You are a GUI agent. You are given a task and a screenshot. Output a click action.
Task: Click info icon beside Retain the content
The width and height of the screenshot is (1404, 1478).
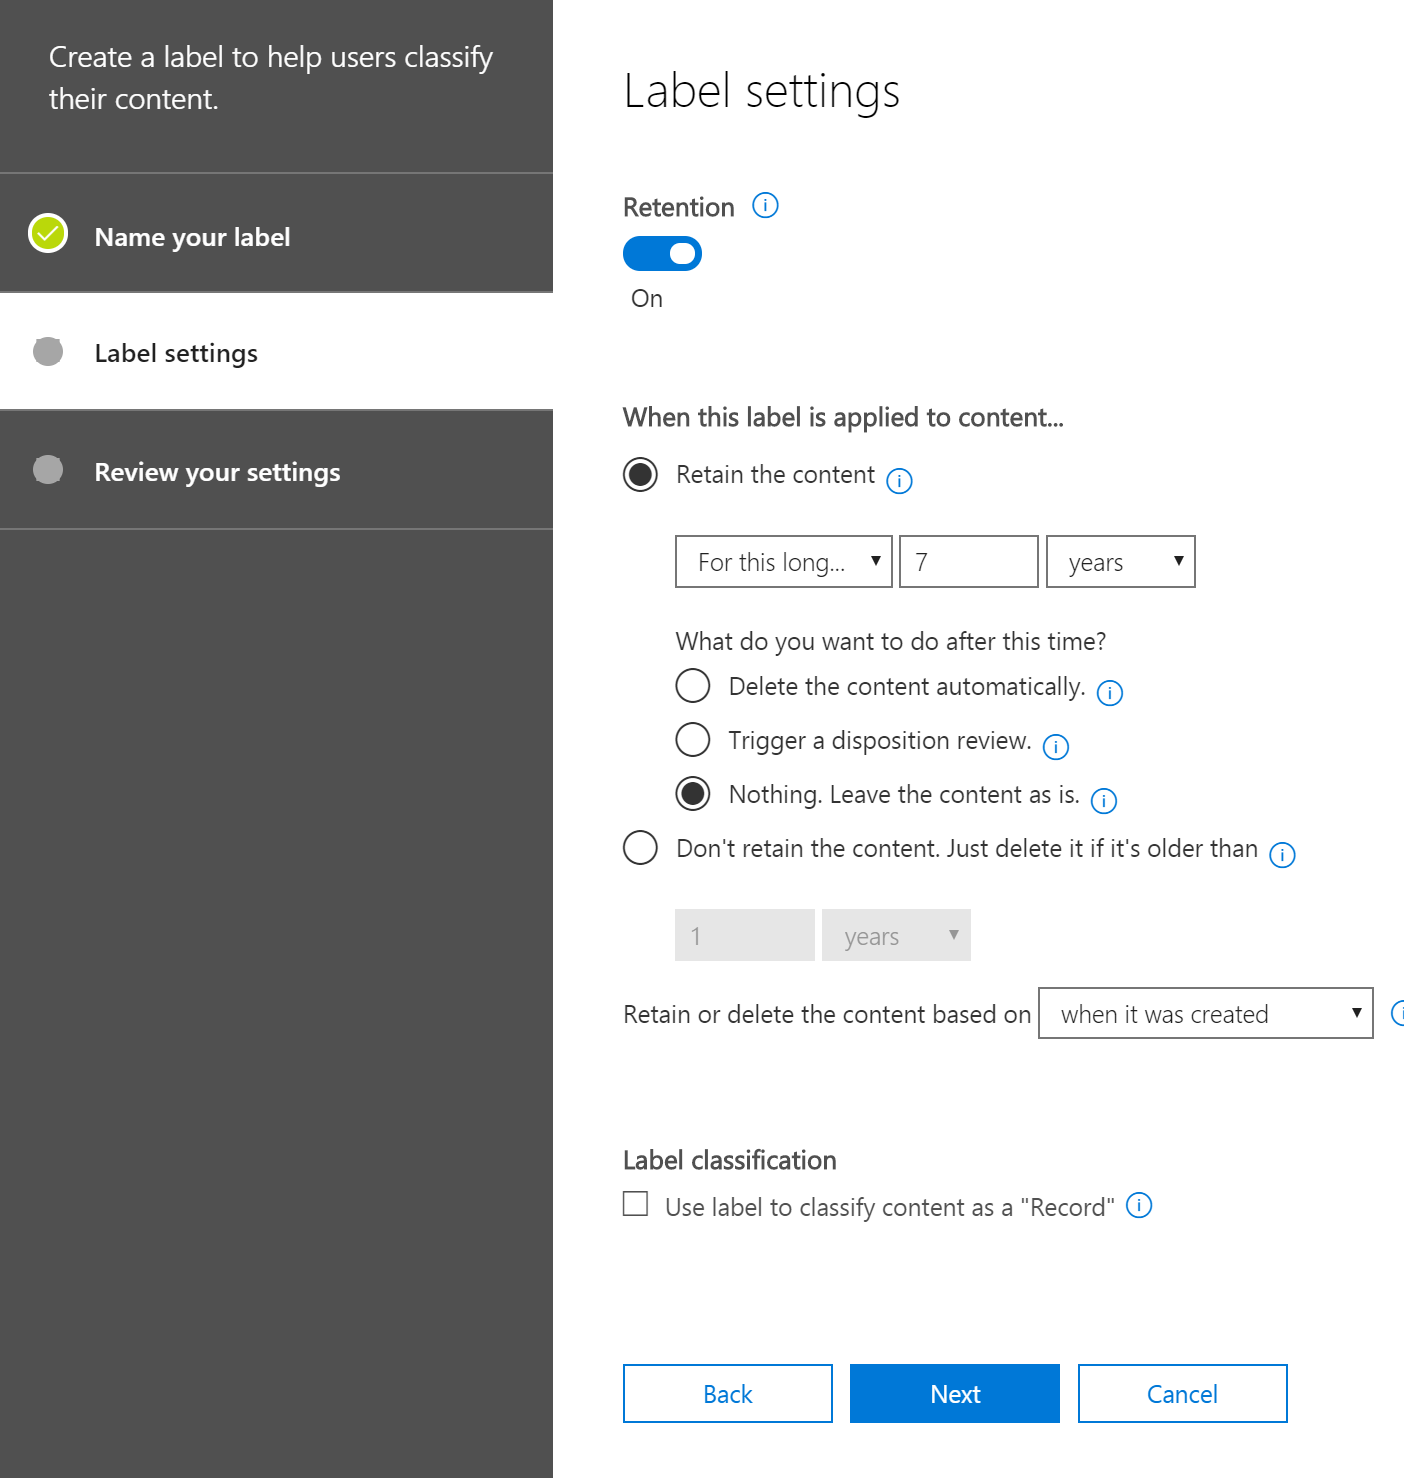pyautogui.click(x=899, y=481)
